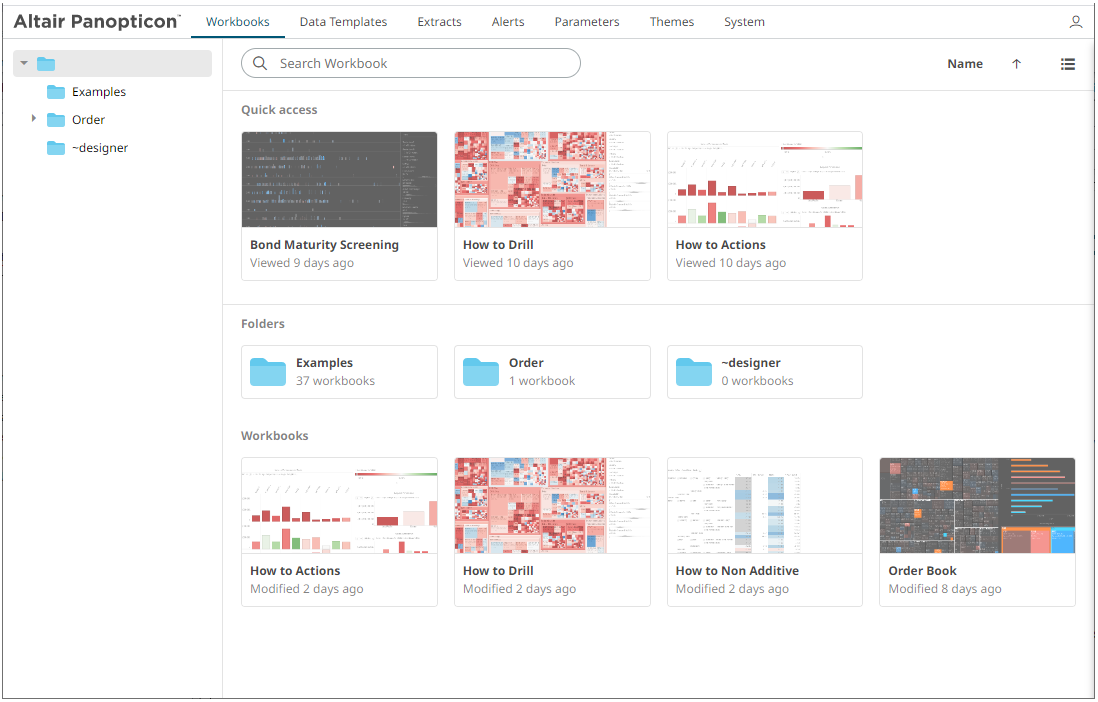Screen dimensions: 1098x702
Task: Expand the Order folder in tree
Action: coord(34,119)
